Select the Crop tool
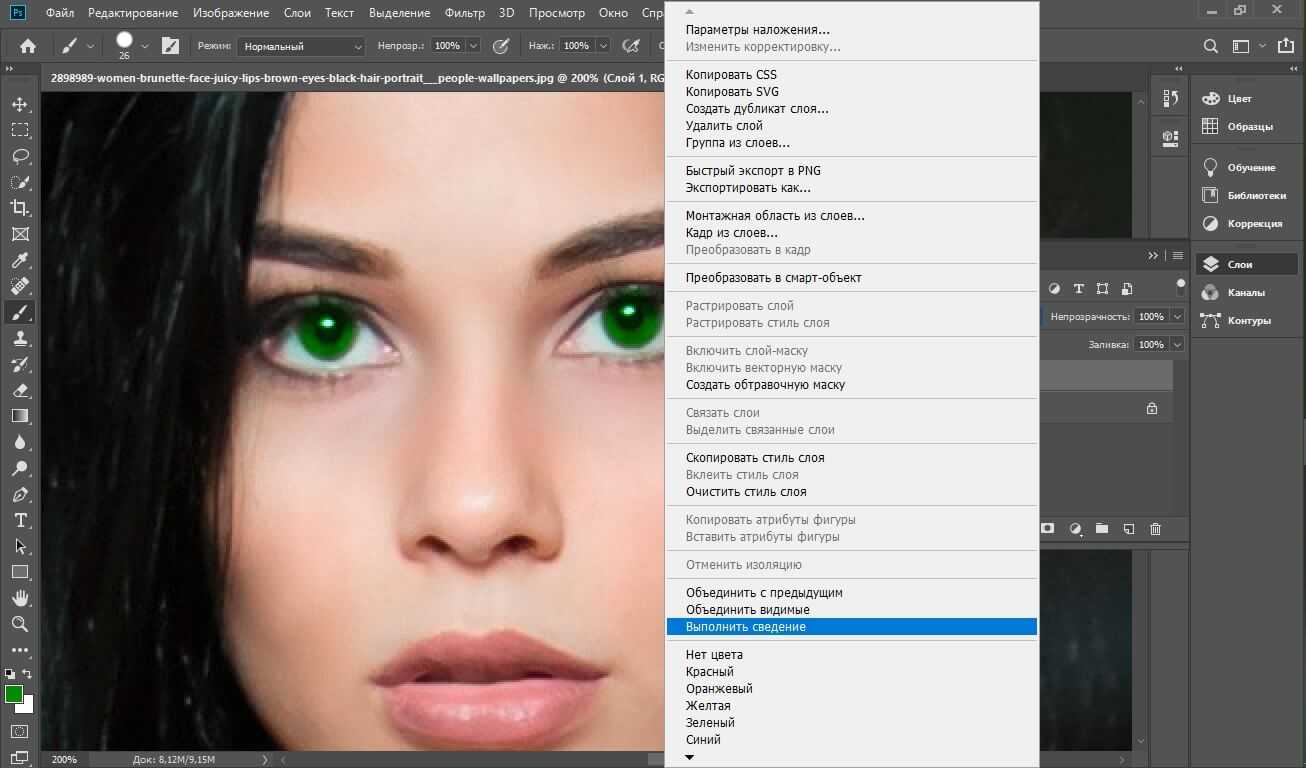 click(20, 208)
